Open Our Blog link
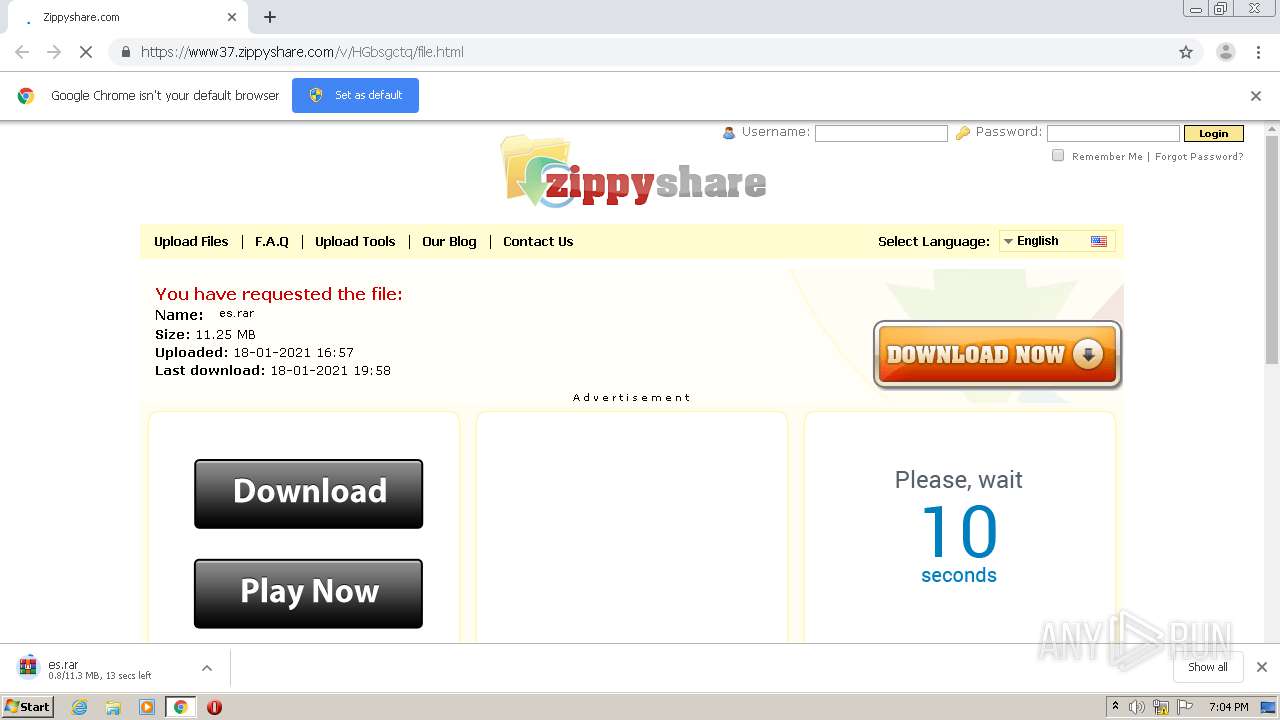This screenshot has width=1280, height=720. click(449, 241)
